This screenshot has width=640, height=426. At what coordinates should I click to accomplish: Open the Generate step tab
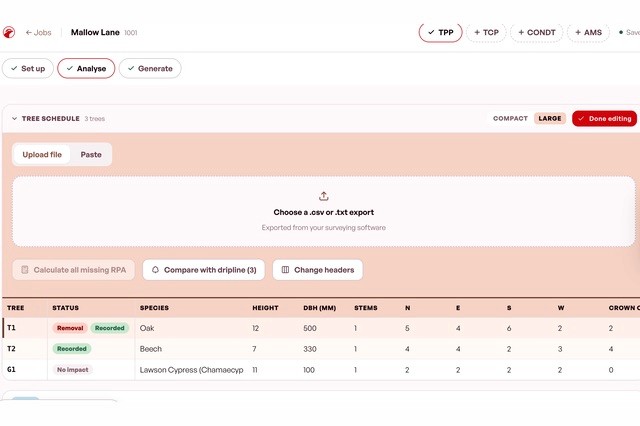pos(150,69)
